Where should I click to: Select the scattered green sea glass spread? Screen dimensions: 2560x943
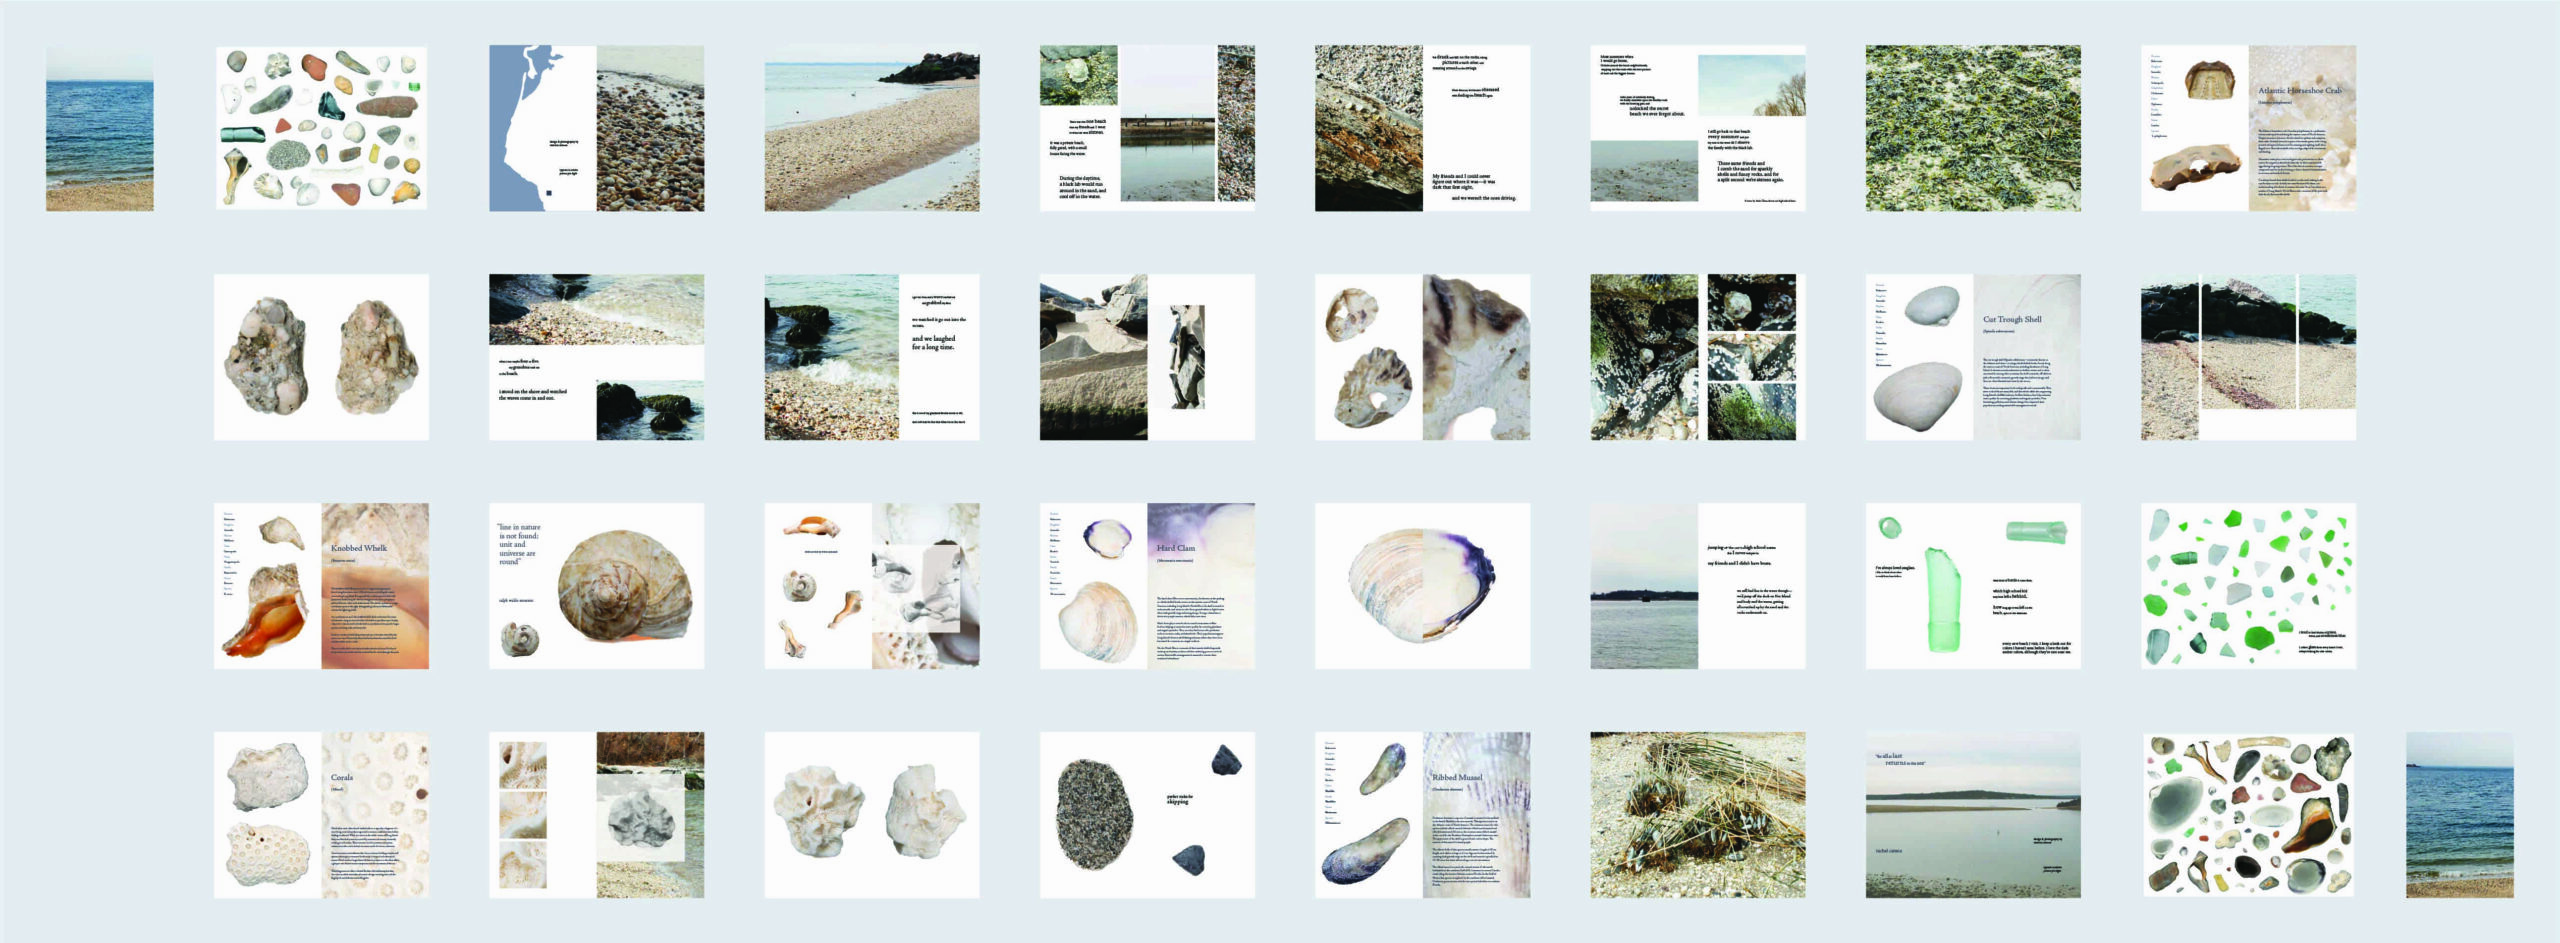click(x=2248, y=586)
